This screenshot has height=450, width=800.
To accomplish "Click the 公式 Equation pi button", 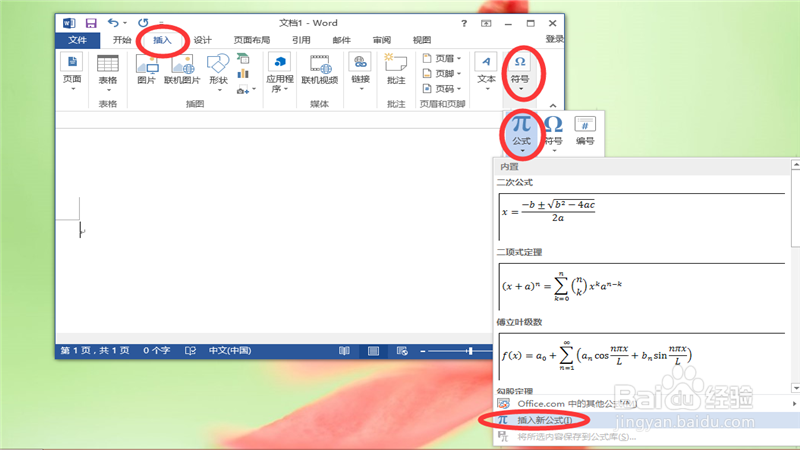I will pyautogui.click(x=521, y=133).
